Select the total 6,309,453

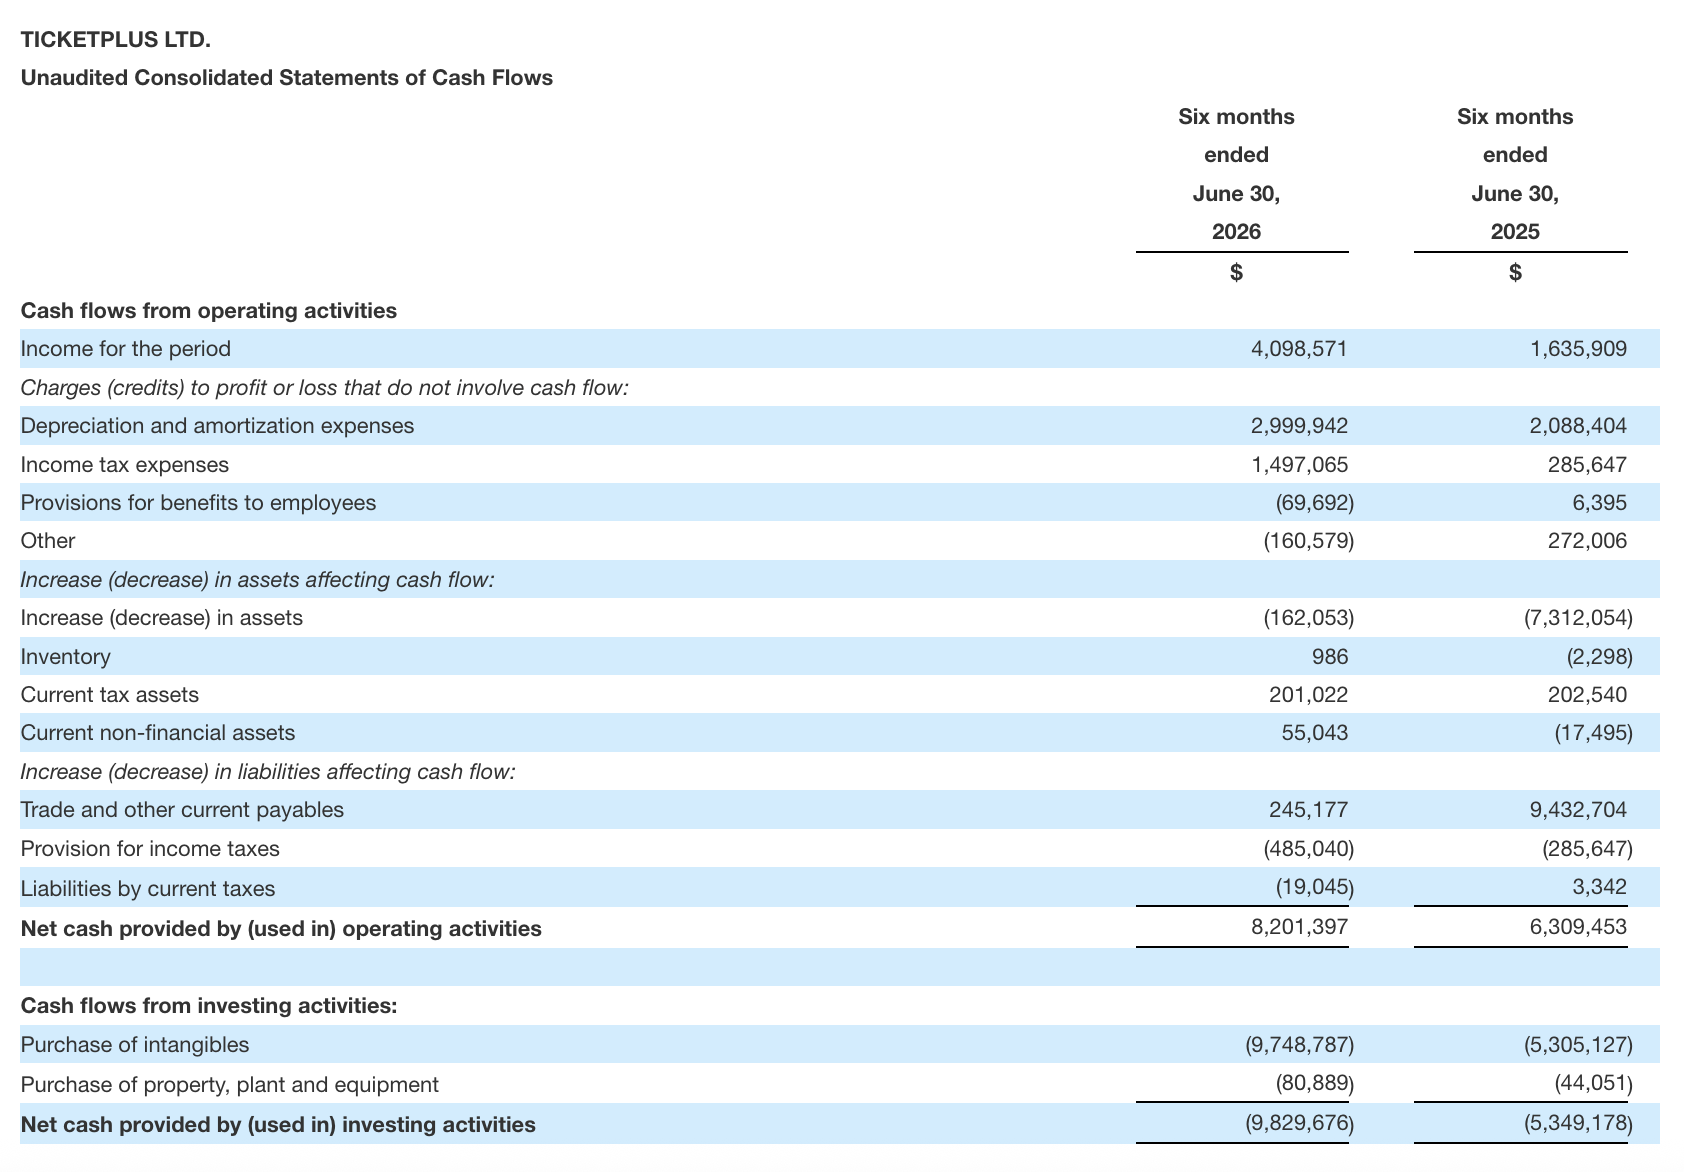(1578, 927)
